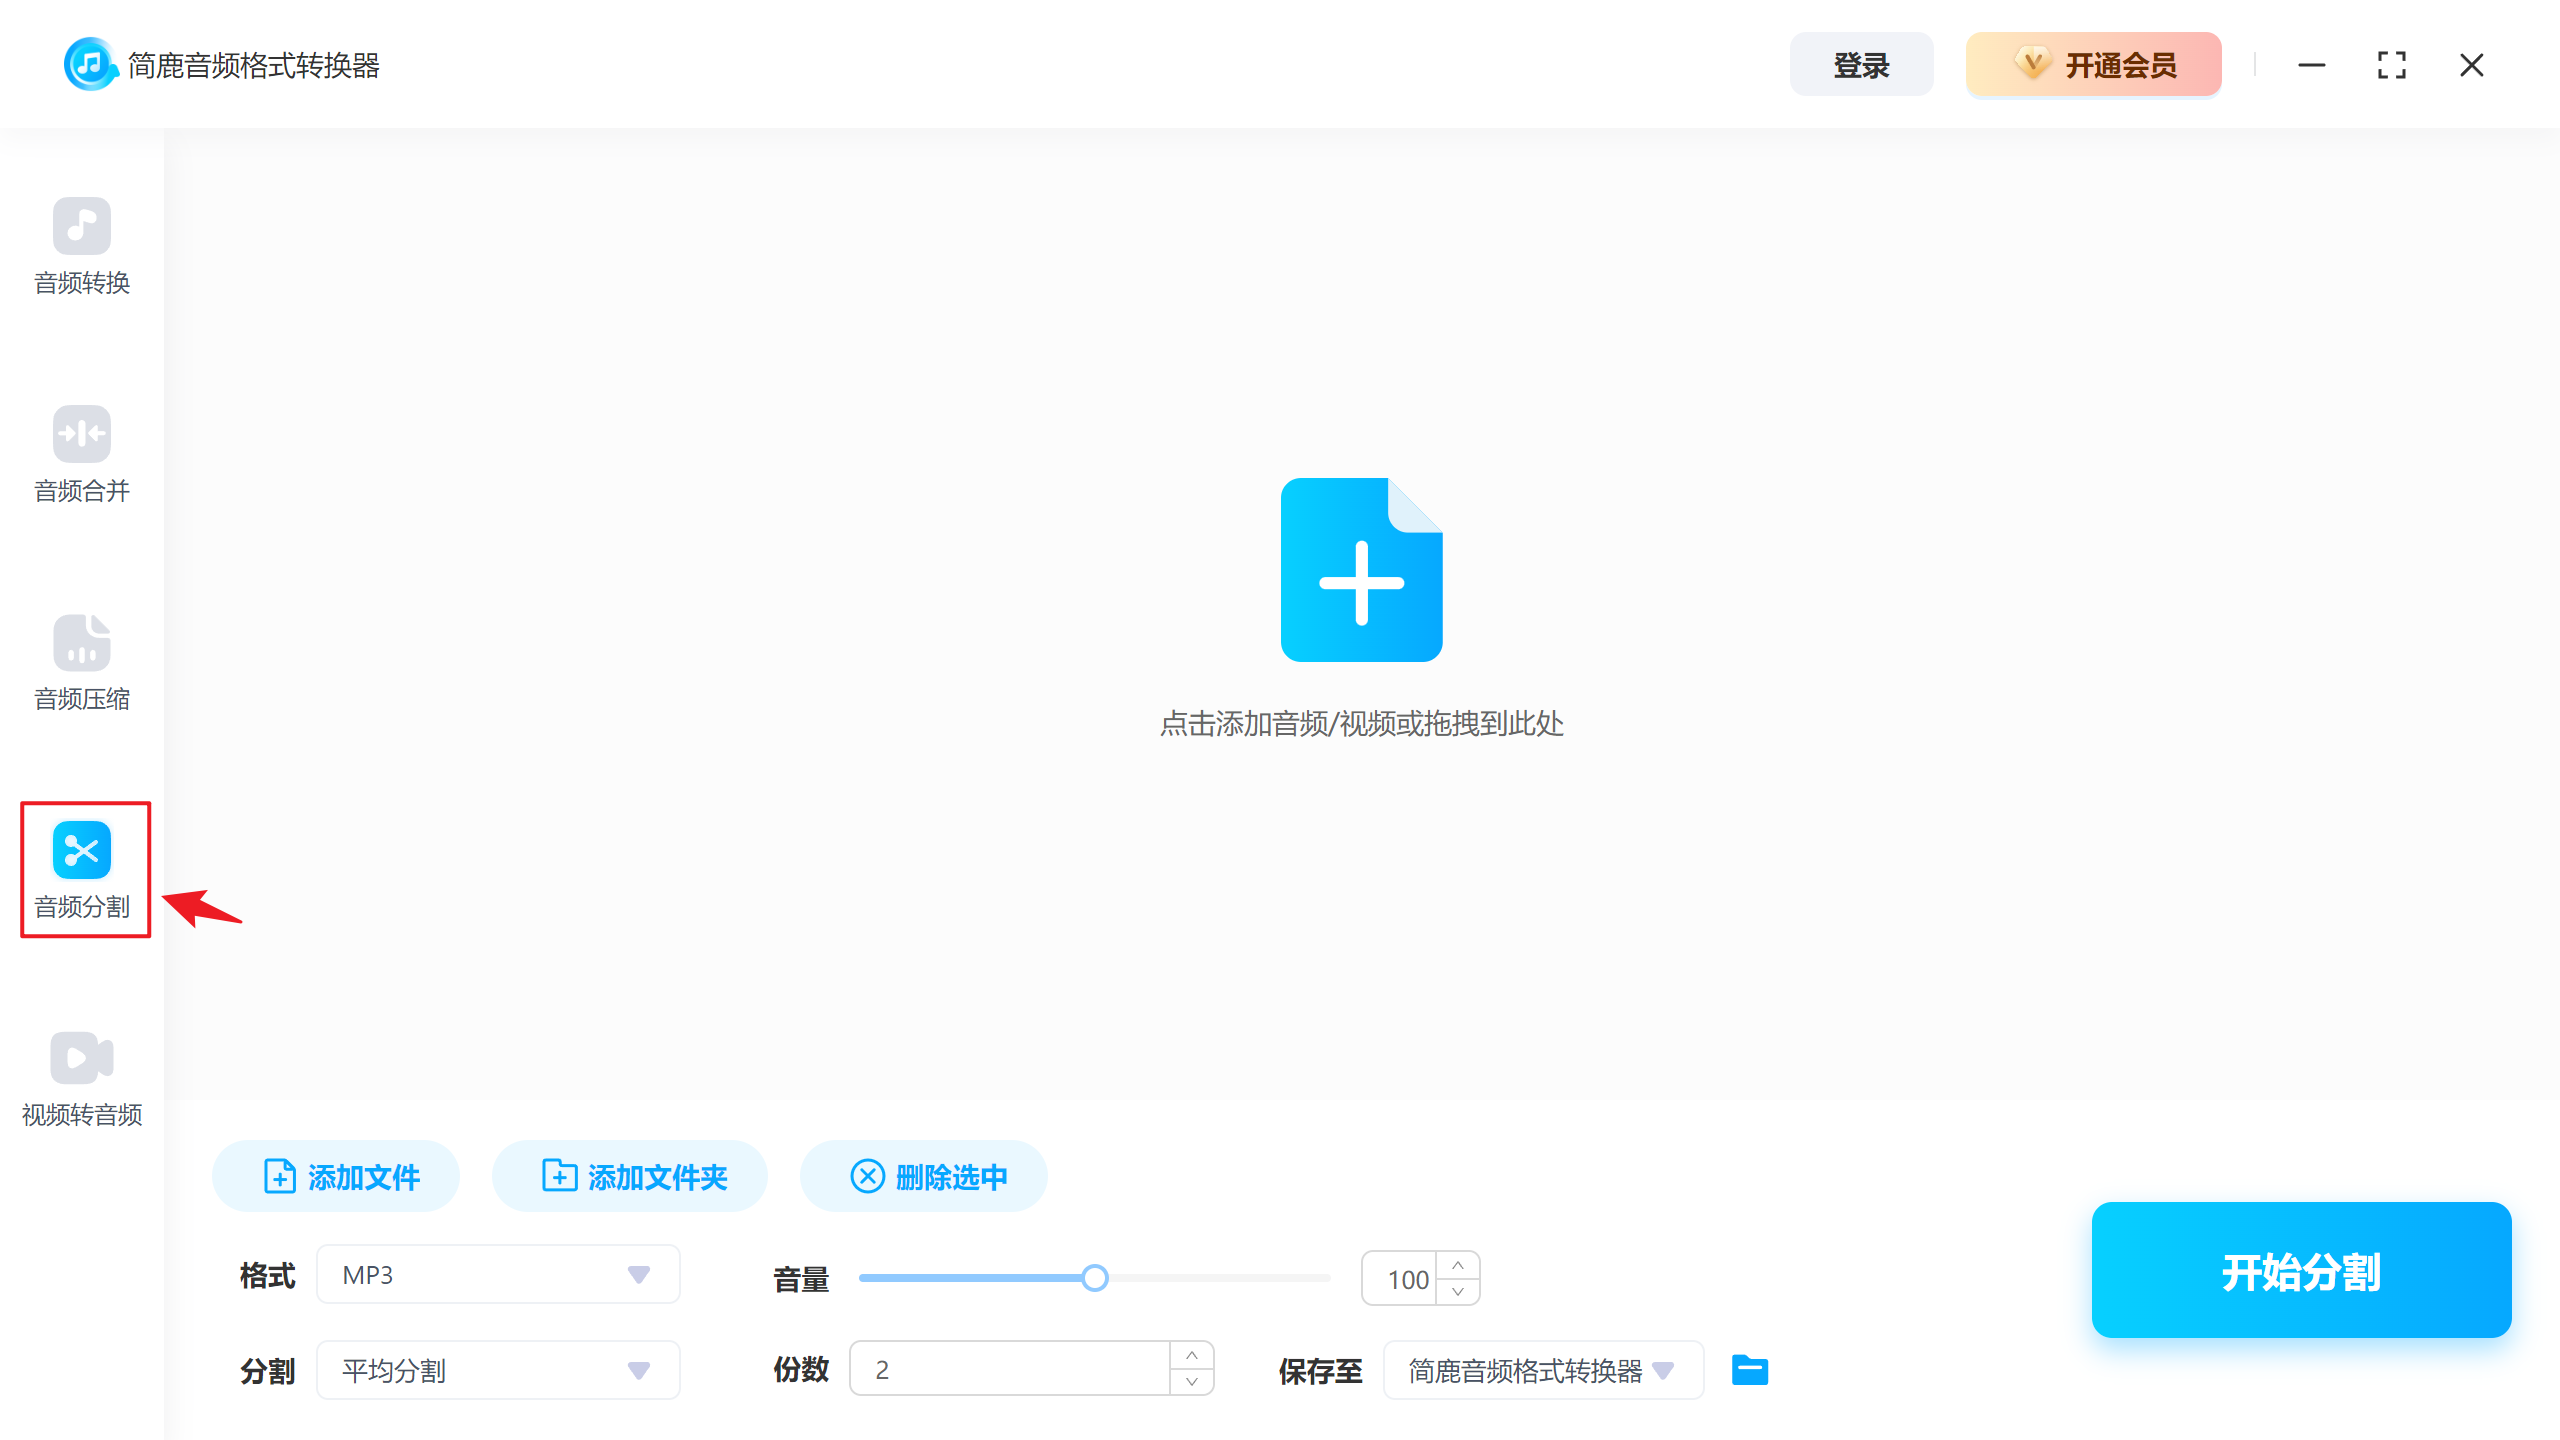Open the 格式 MP3 format dropdown

tap(497, 1274)
